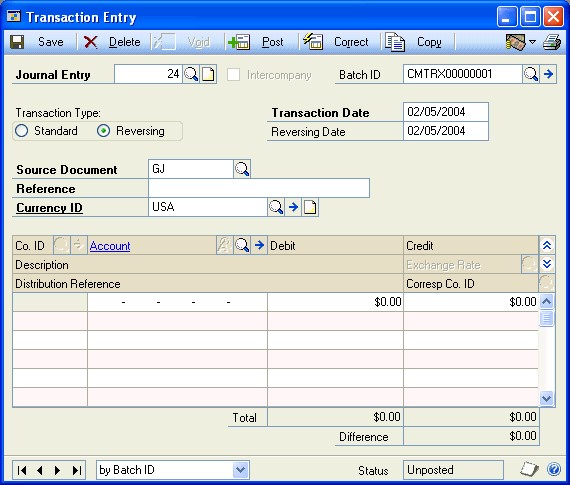This screenshot has width=570, height=485.
Task: Click the Unposted status field
Action: pos(453,470)
